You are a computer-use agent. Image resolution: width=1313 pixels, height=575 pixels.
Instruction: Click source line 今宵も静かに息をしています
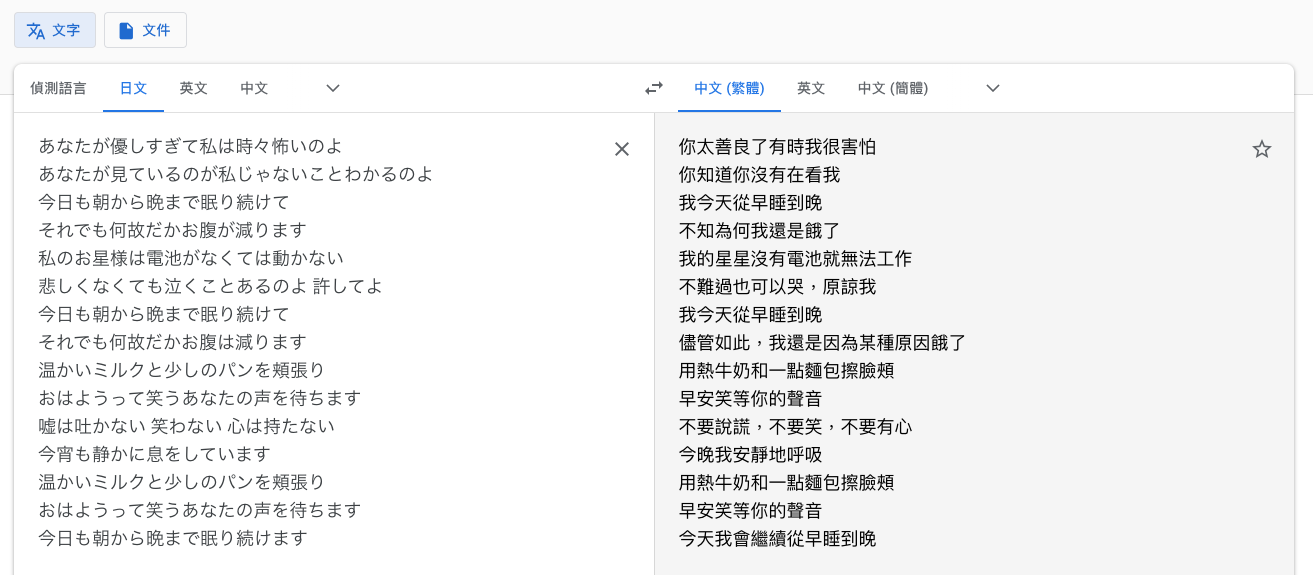(155, 454)
